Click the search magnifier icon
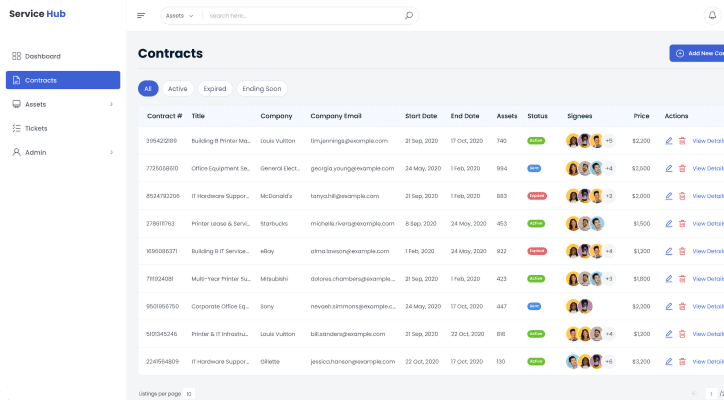Image resolution: width=724 pixels, height=400 pixels. (408, 16)
